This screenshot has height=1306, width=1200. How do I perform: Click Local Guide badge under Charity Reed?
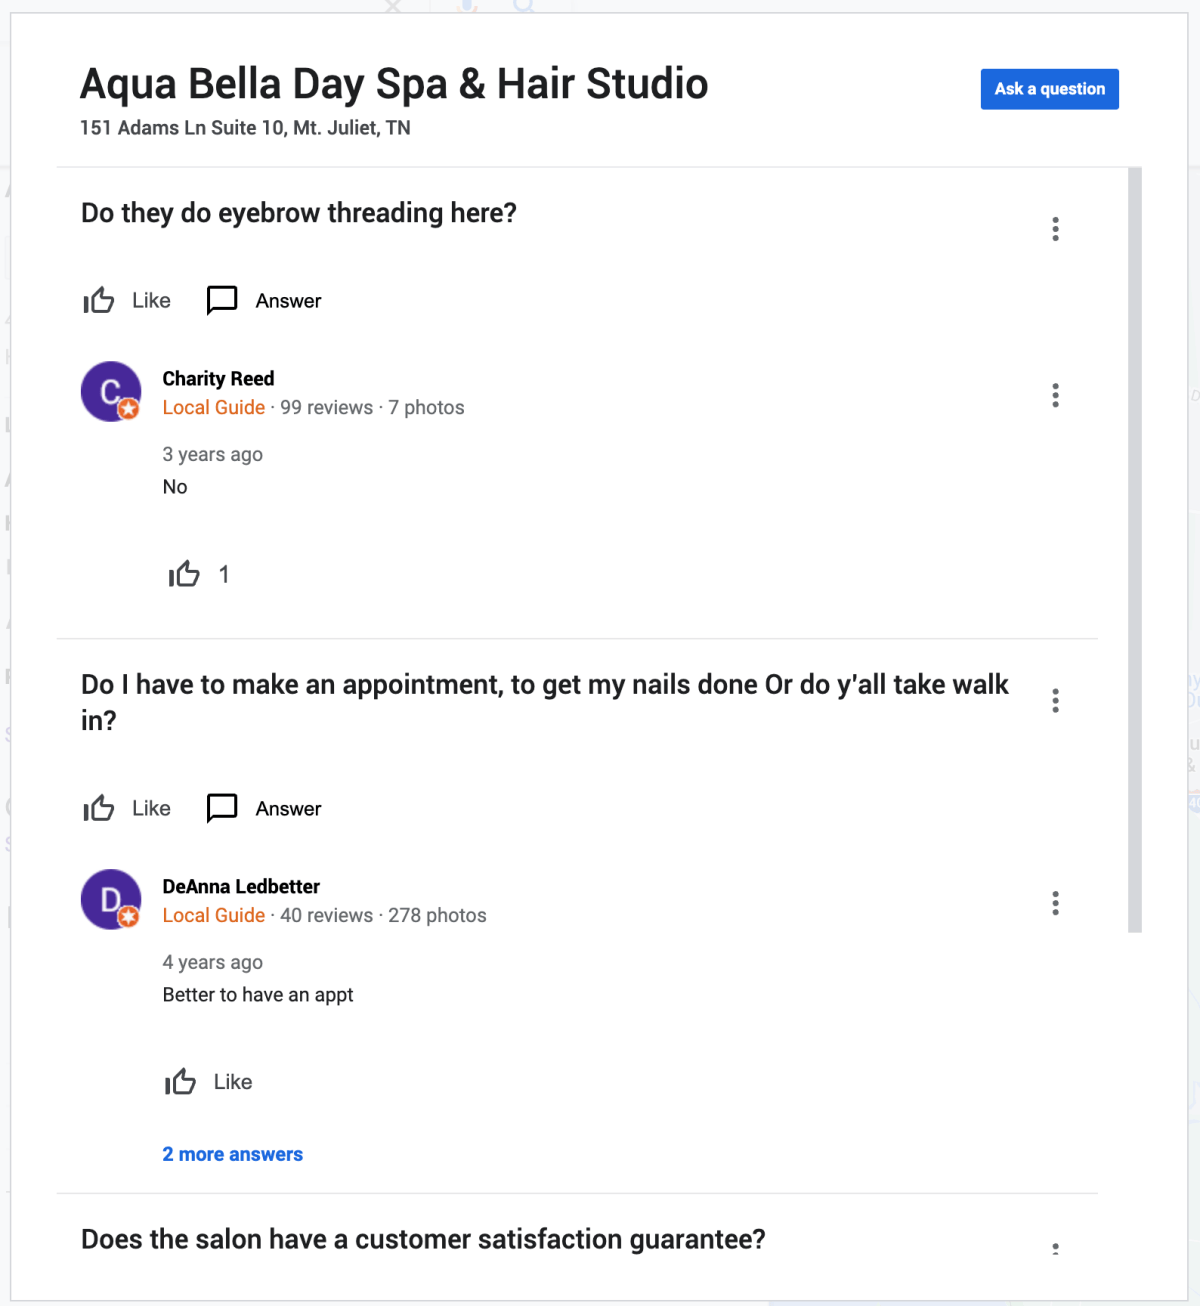(214, 407)
